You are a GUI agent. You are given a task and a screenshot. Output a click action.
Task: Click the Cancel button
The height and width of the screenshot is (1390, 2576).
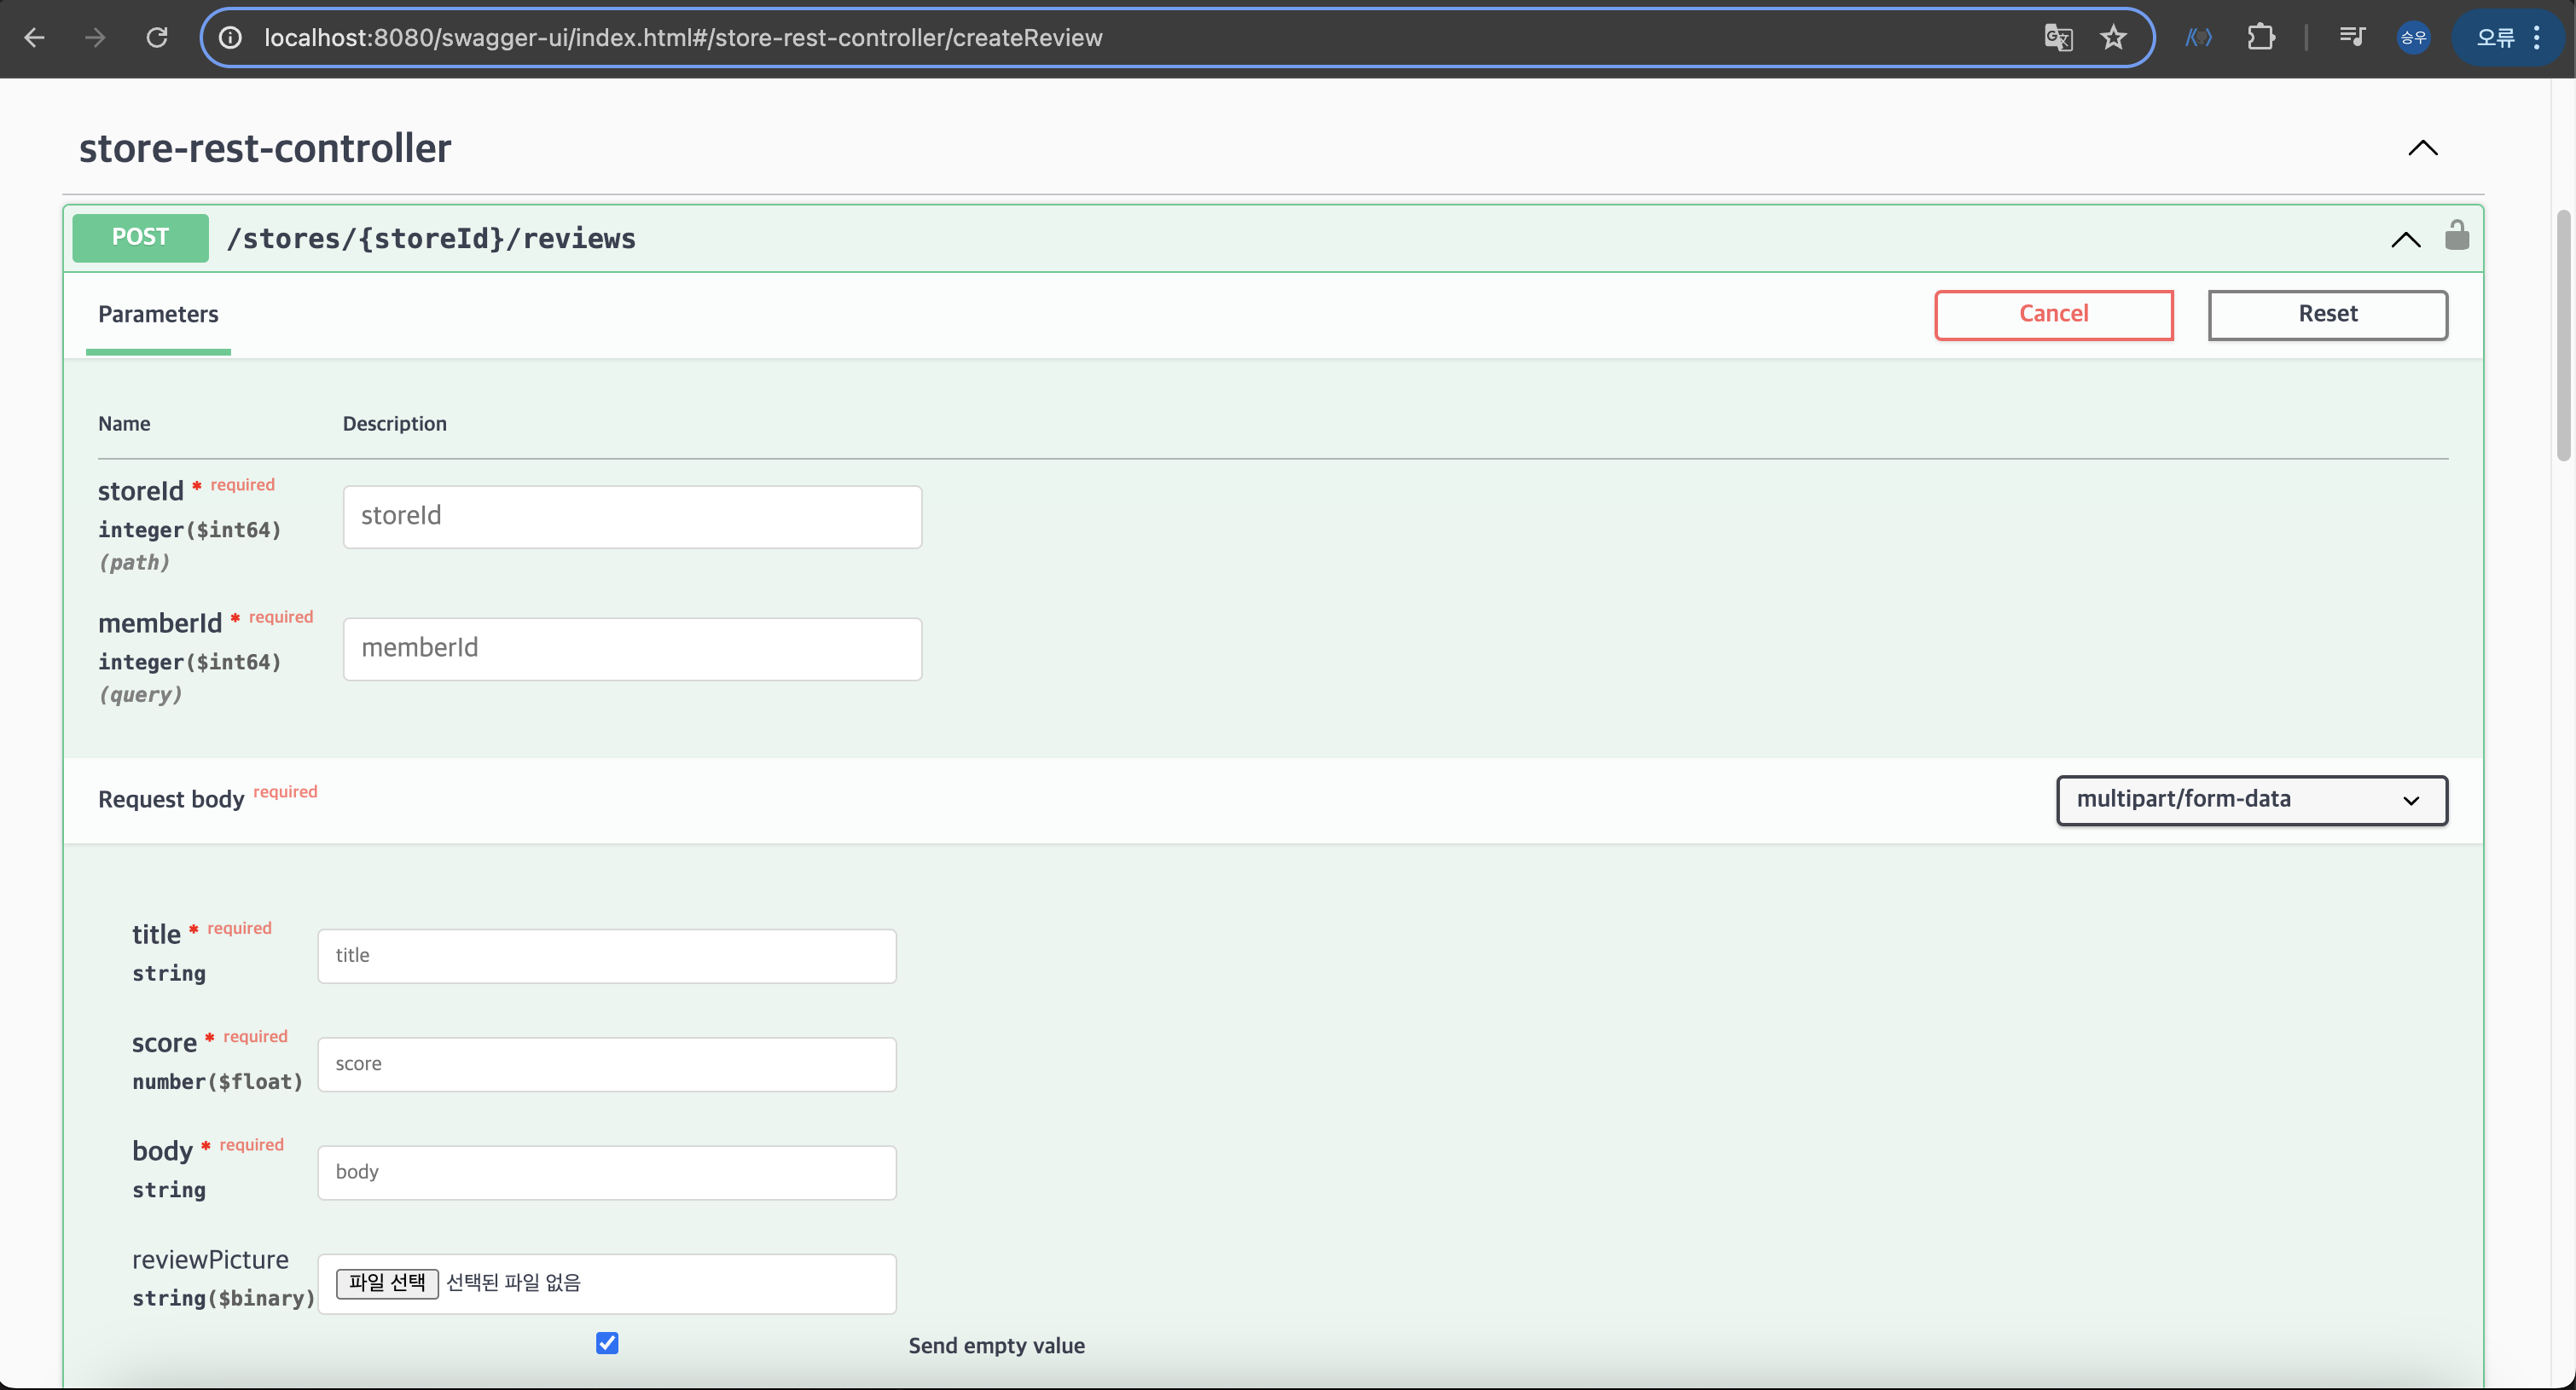point(2053,314)
